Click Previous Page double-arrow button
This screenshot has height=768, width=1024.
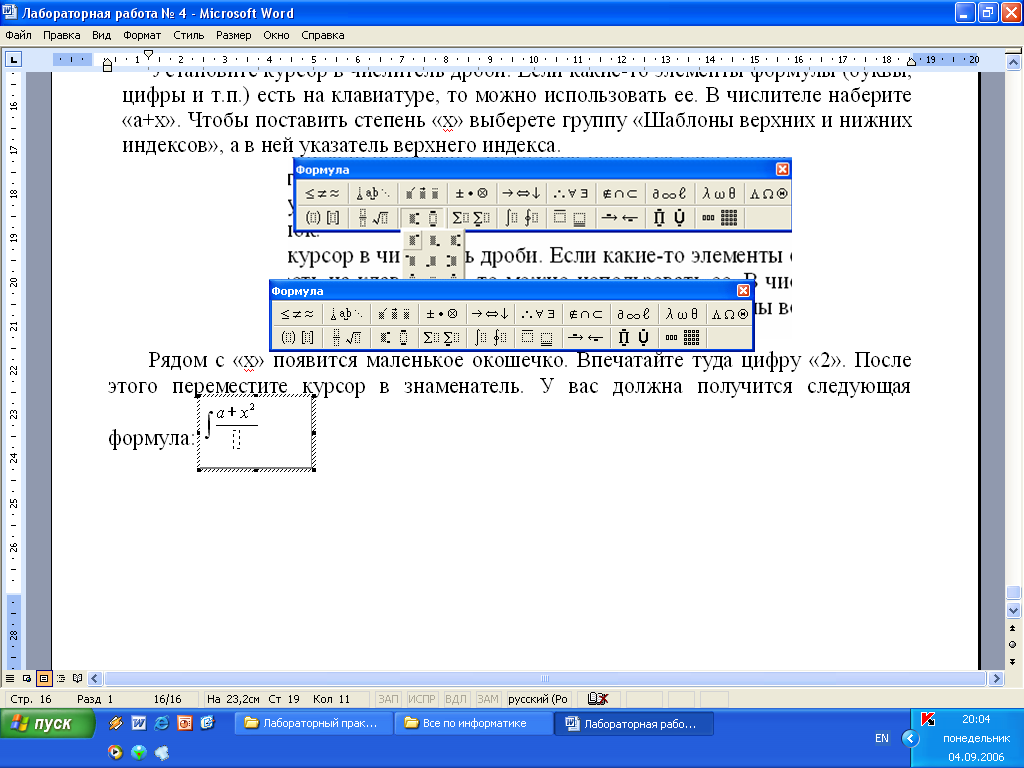click(1013, 628)
